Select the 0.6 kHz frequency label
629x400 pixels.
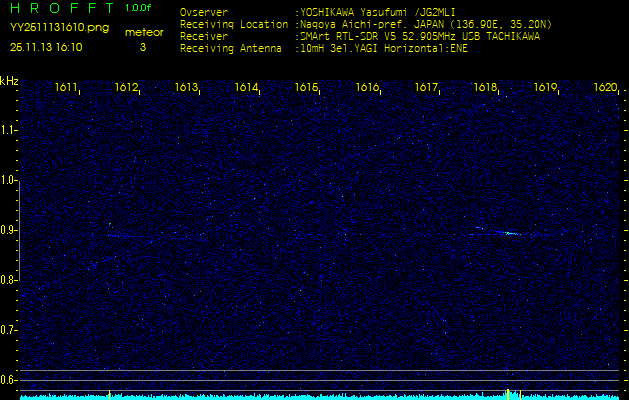tap(10, 379)
